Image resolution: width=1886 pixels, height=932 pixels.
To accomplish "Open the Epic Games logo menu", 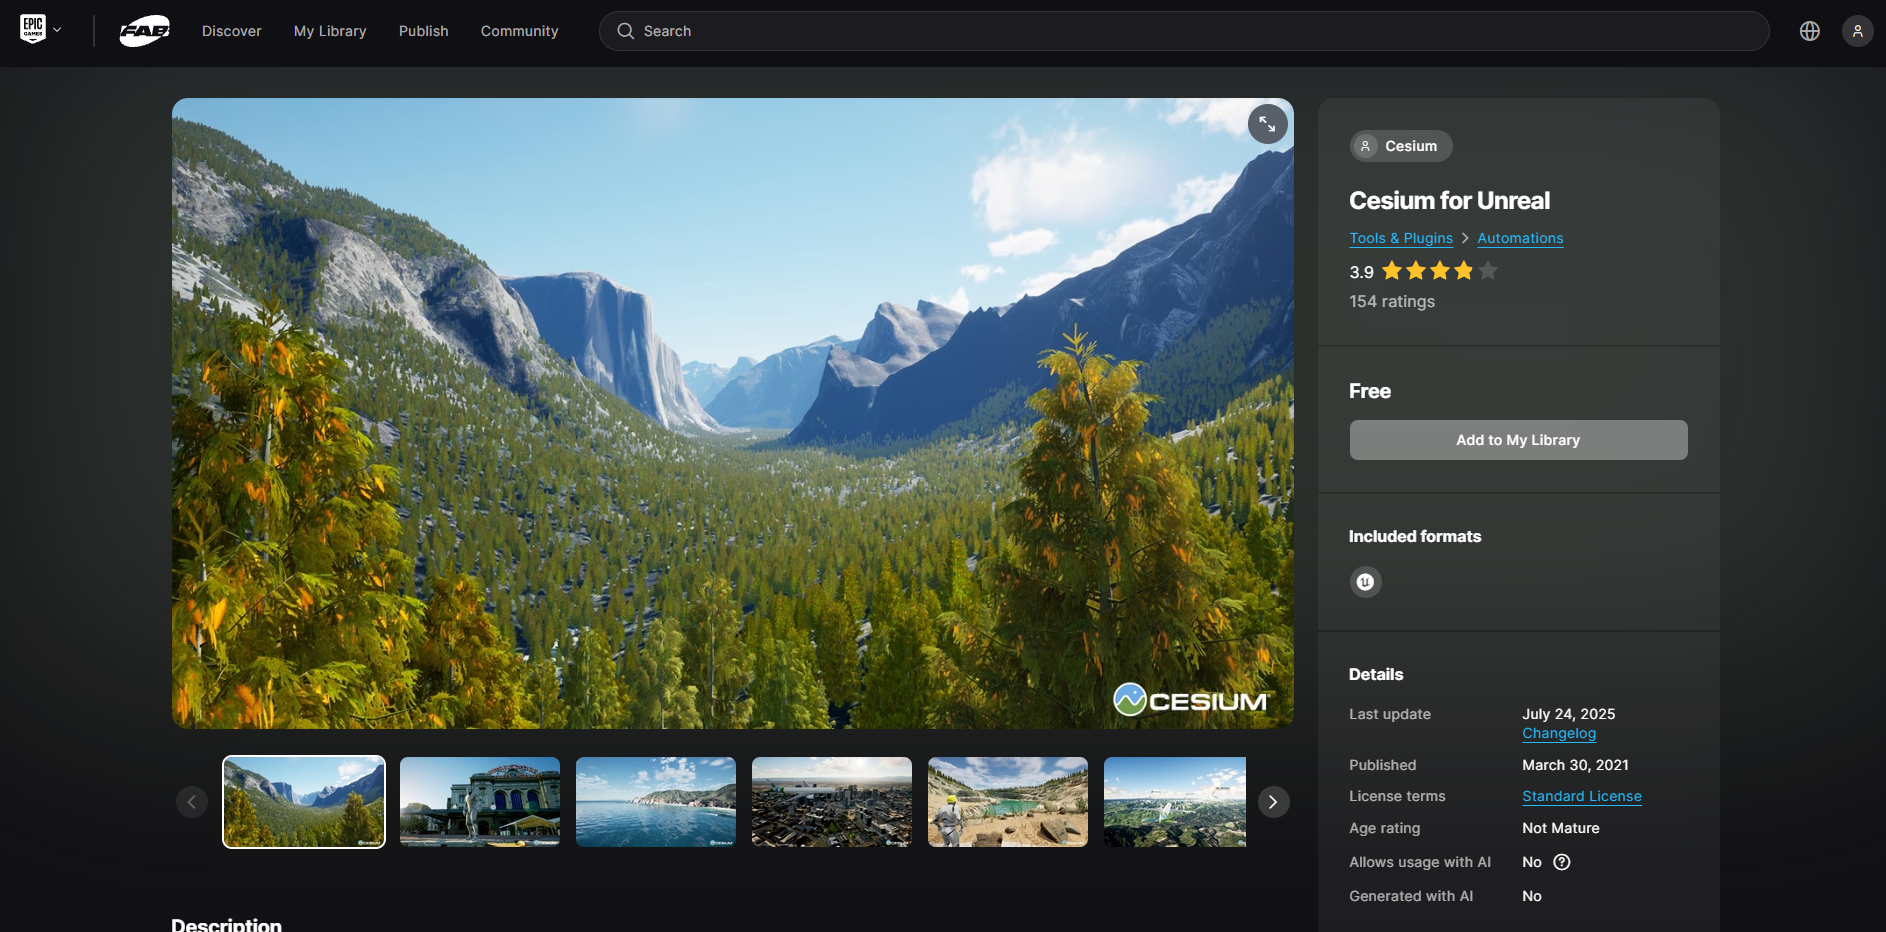I will 33,29.
